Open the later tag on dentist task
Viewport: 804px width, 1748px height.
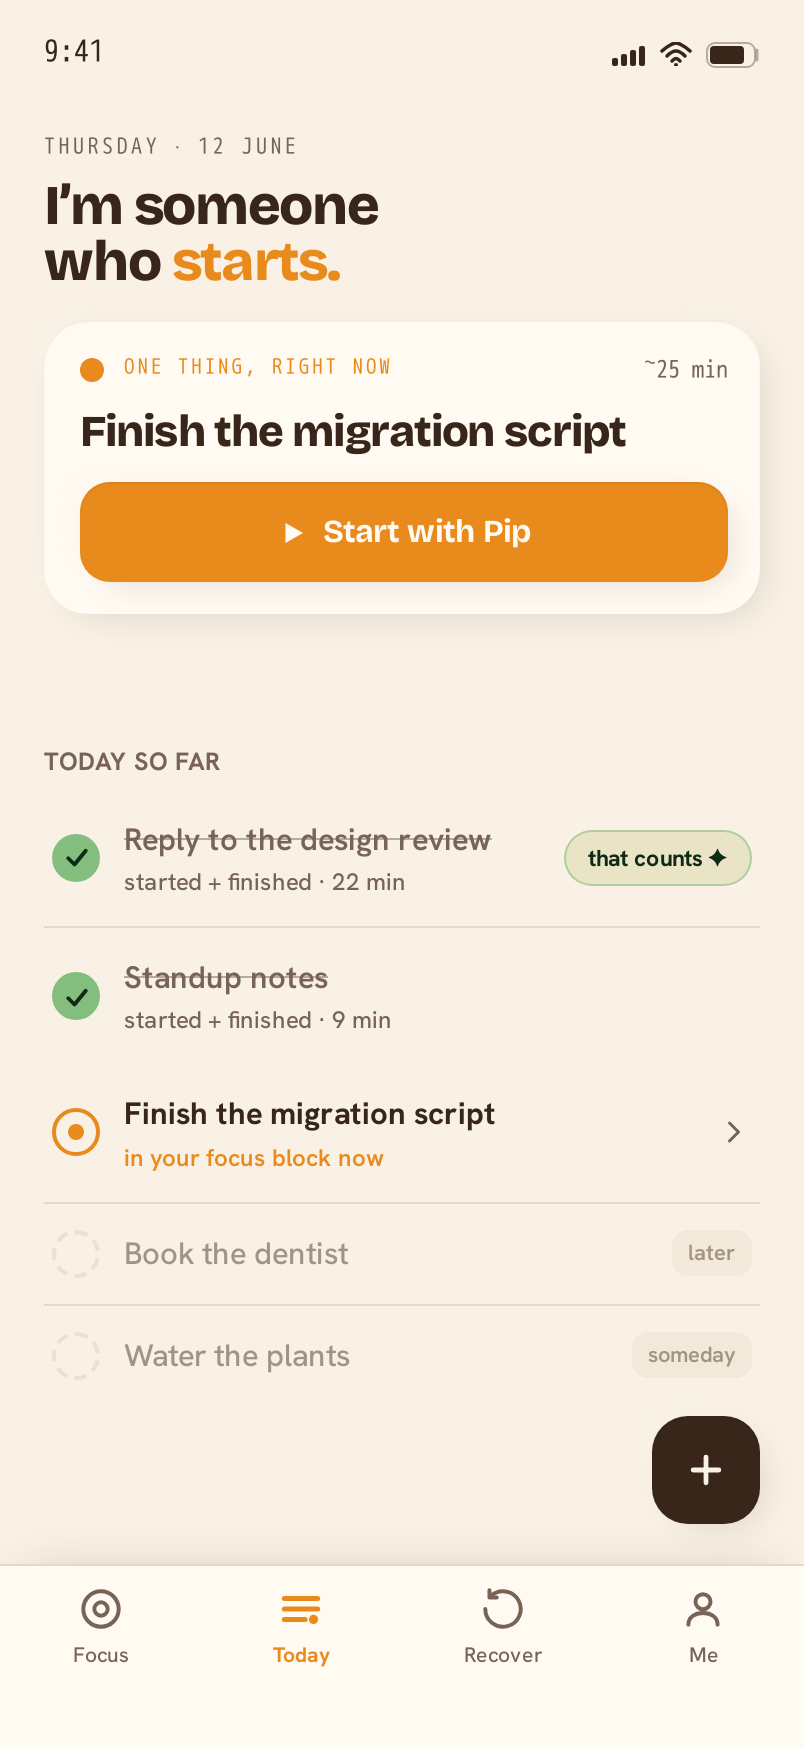point(711,1253)
